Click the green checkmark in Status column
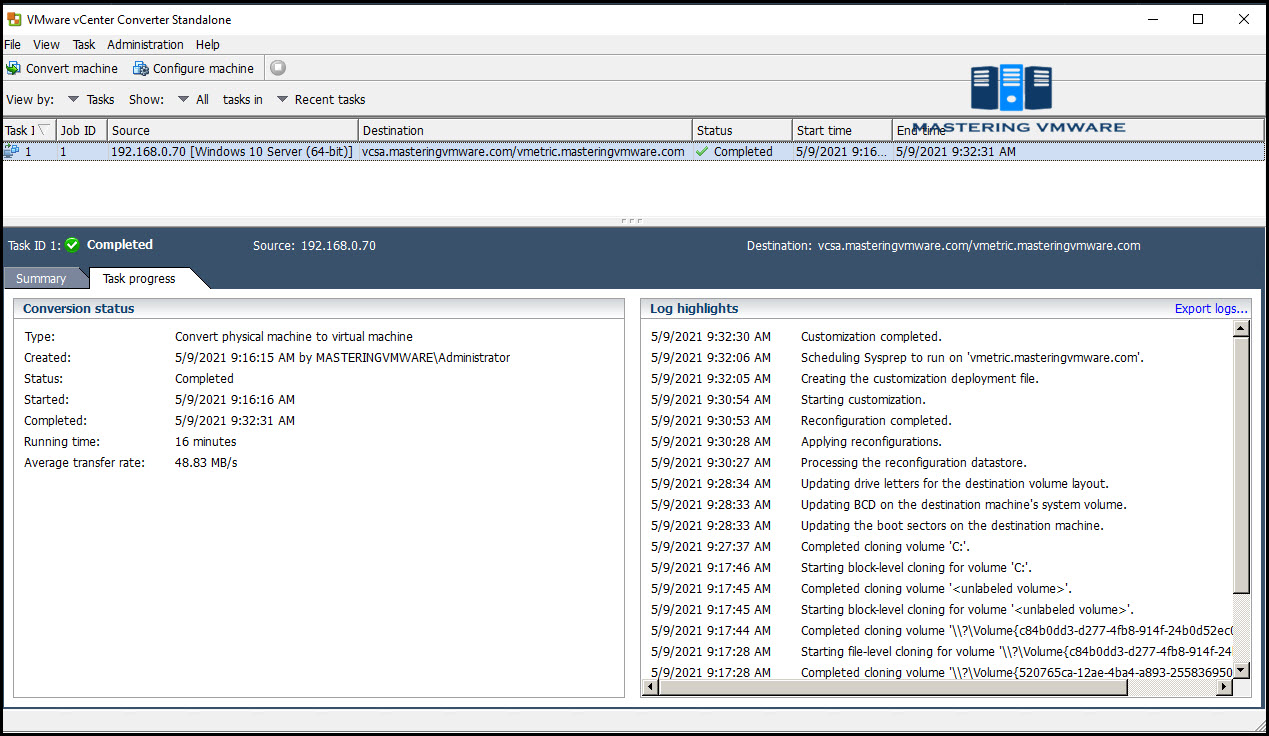 702,152
